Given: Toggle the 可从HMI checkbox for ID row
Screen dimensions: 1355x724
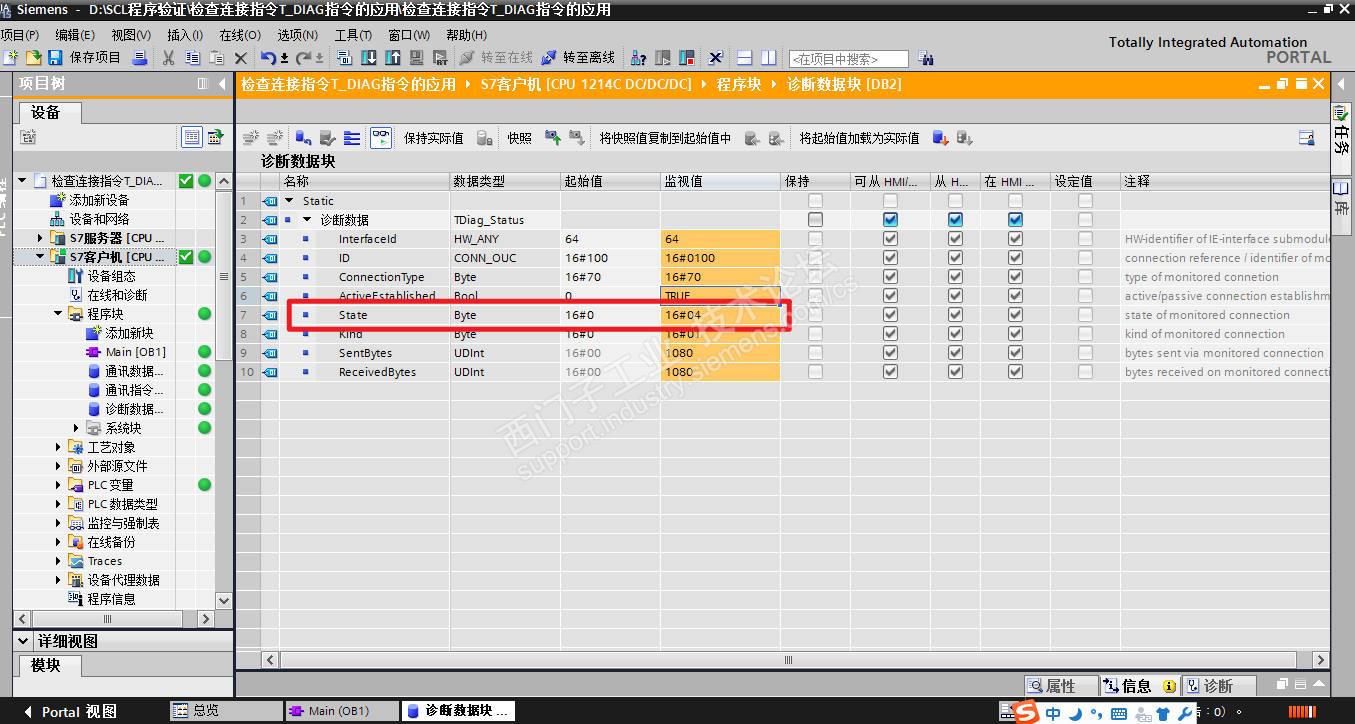Looking at the screenshot, I should 890,258.
